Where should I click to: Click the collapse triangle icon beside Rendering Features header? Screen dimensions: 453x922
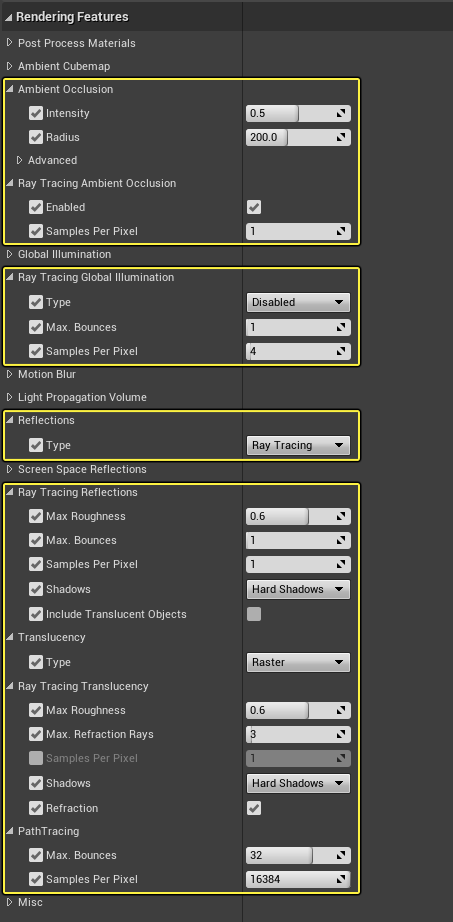pos(9,16)
